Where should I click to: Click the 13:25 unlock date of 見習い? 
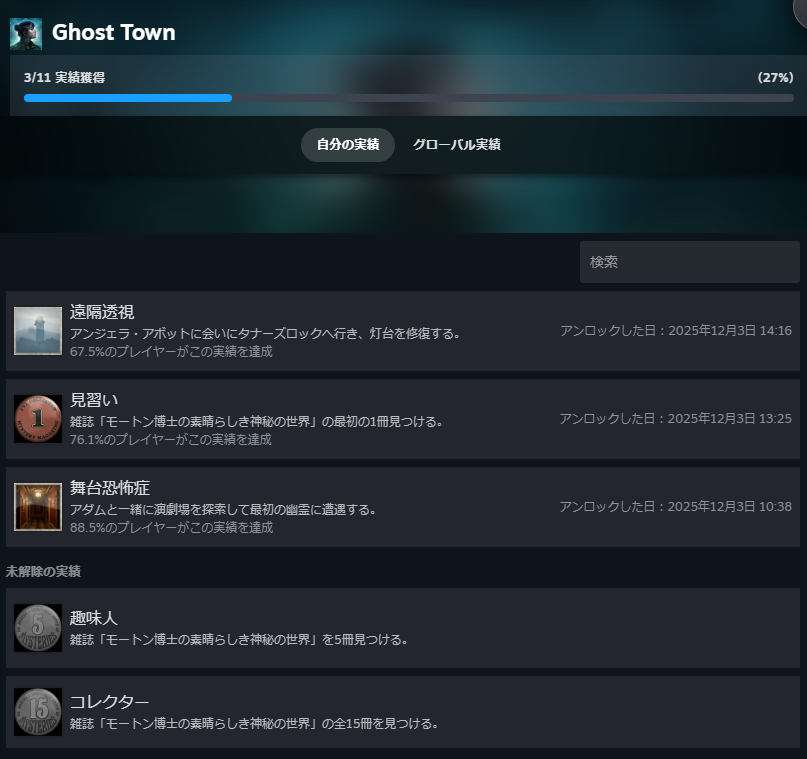(x=675, y=419)
